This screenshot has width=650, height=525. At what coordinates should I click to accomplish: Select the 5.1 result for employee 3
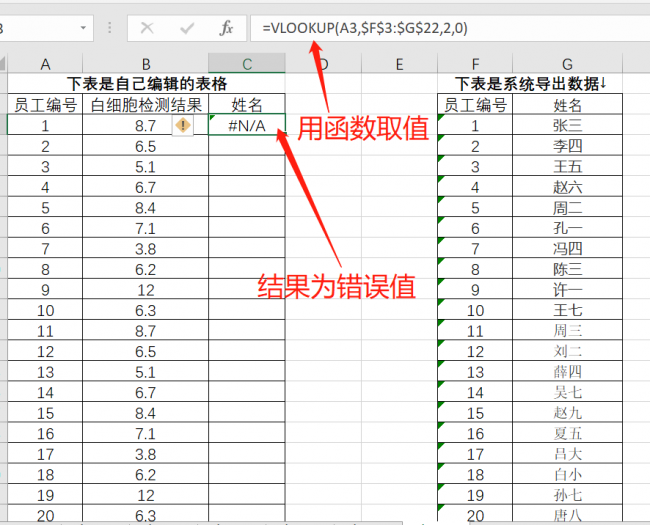pyautogui.click(x=146, y=166)
